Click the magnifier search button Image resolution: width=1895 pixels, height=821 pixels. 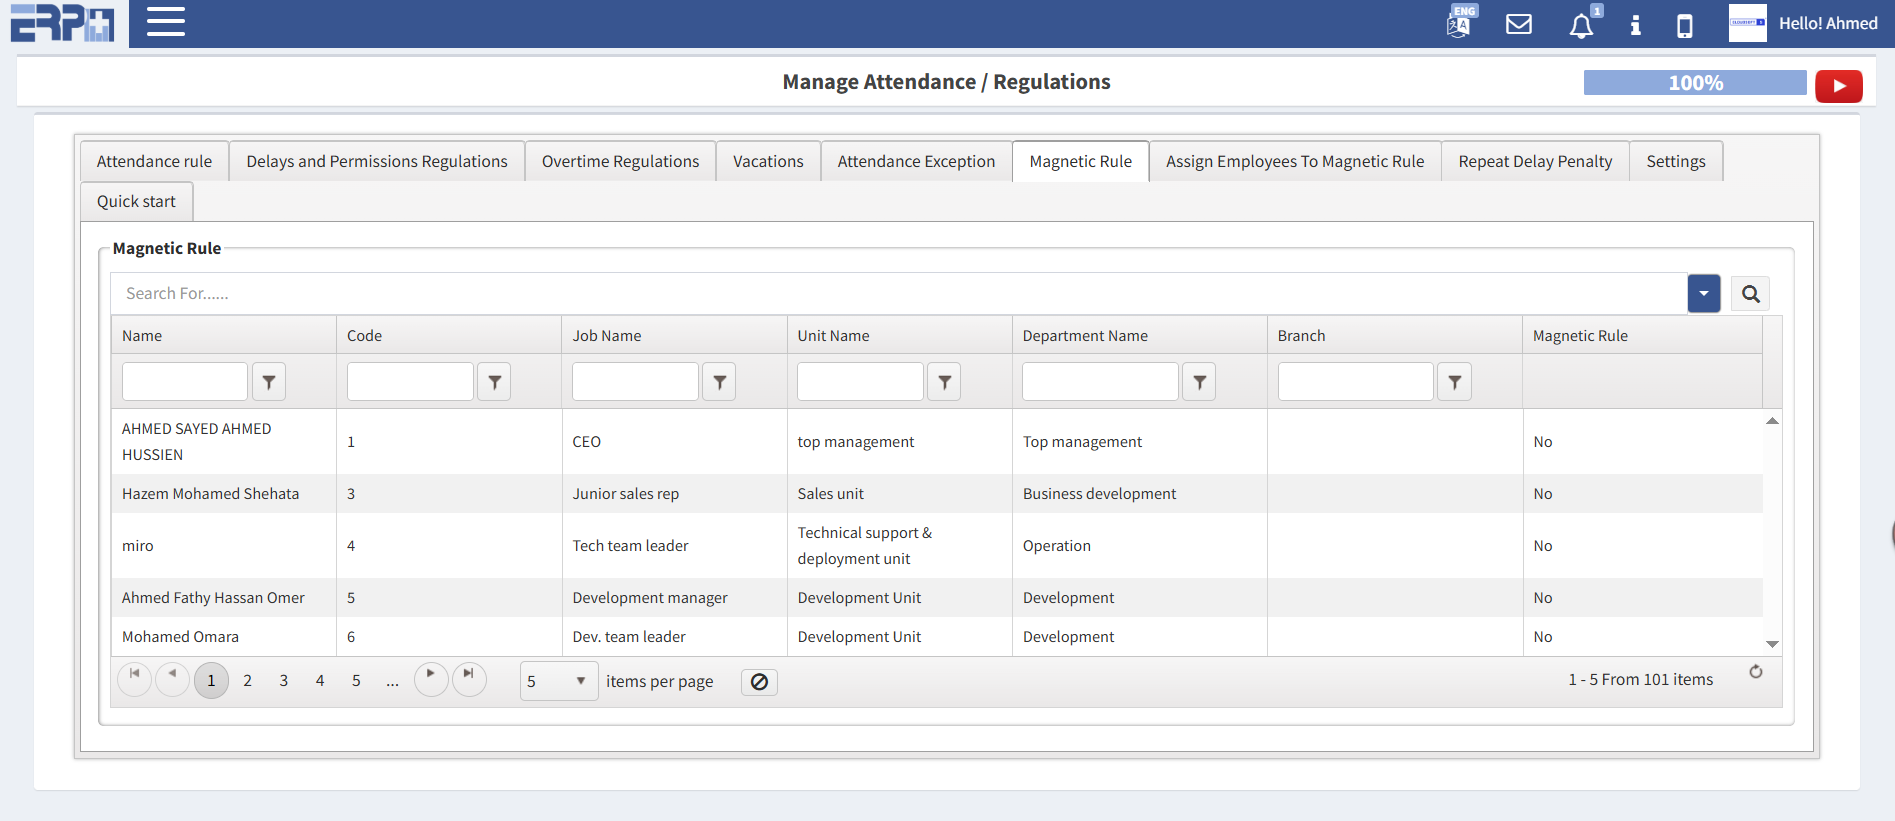tap(1750, 294)
